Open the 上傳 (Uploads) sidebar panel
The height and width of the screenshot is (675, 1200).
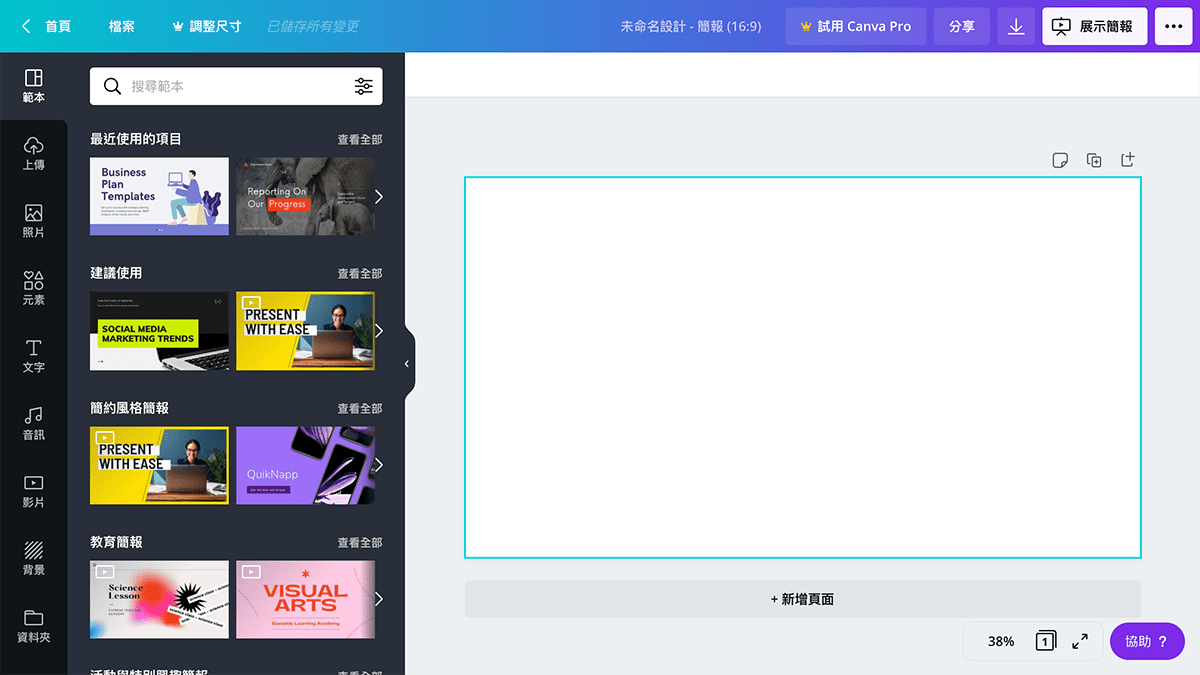pos(33,153)
